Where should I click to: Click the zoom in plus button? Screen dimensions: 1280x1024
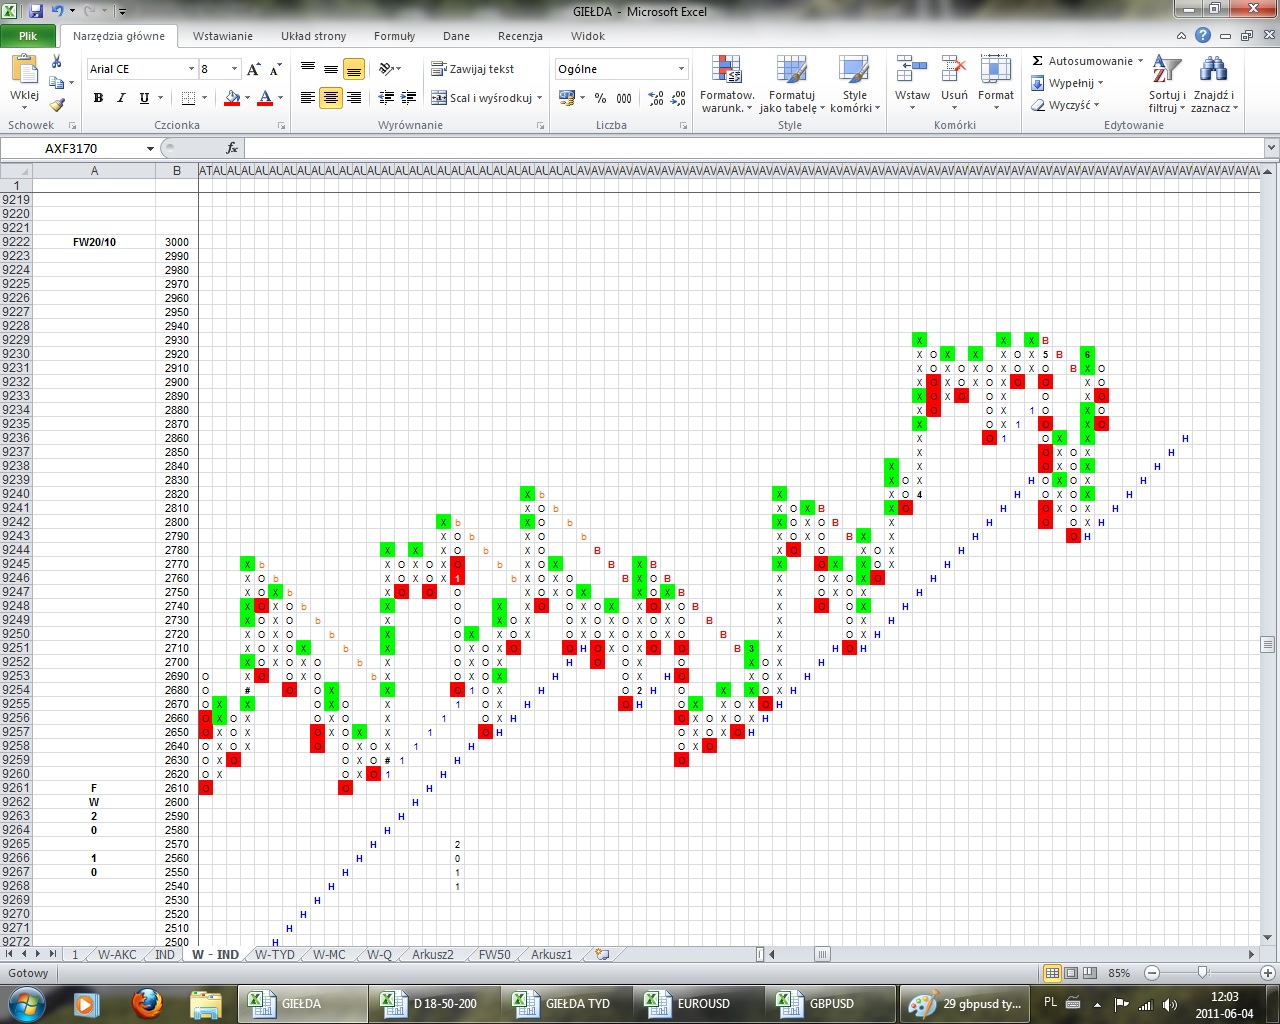[1268, 973]
